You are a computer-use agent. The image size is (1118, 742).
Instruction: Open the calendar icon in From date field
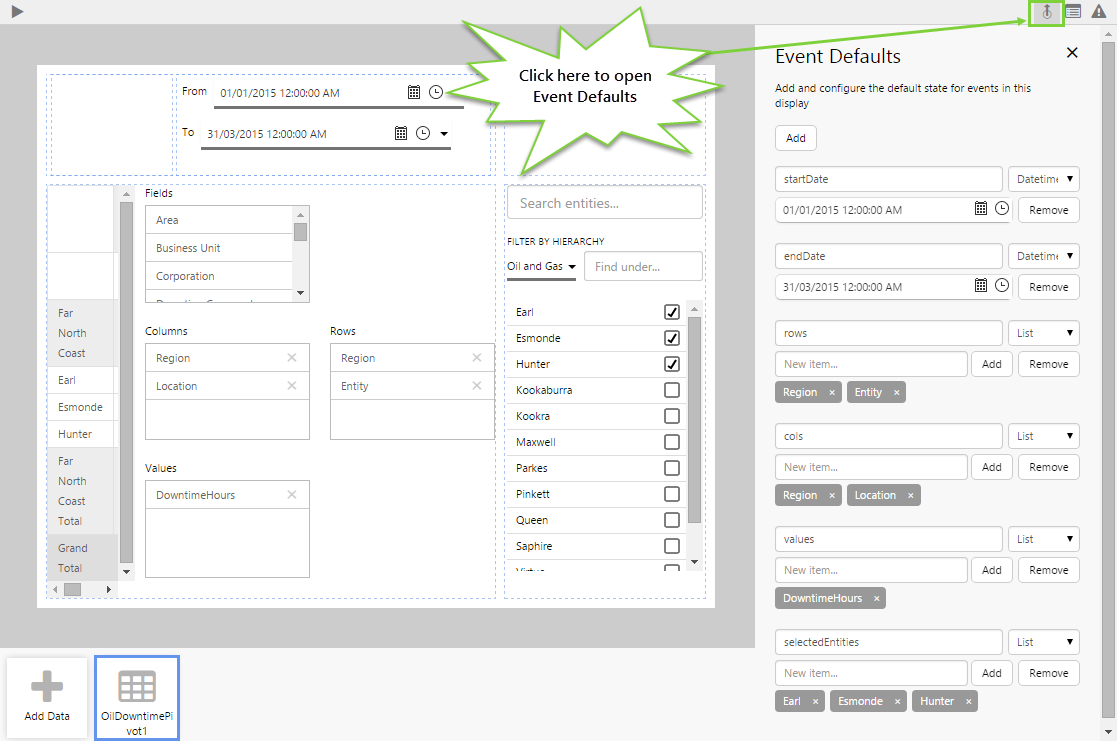tap(414, 93)
